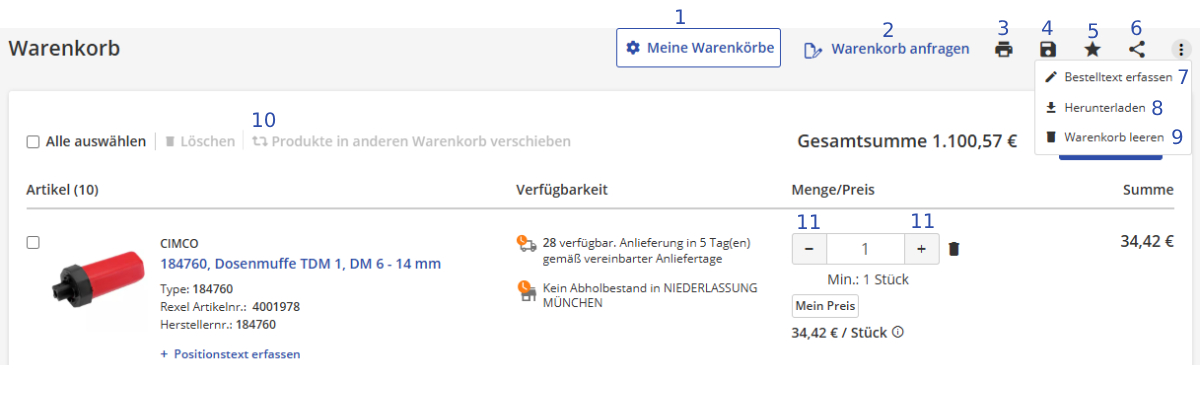Click the Min.: 1 Stück text
The width and height of the screenshot is (1200, 400).
868,279
